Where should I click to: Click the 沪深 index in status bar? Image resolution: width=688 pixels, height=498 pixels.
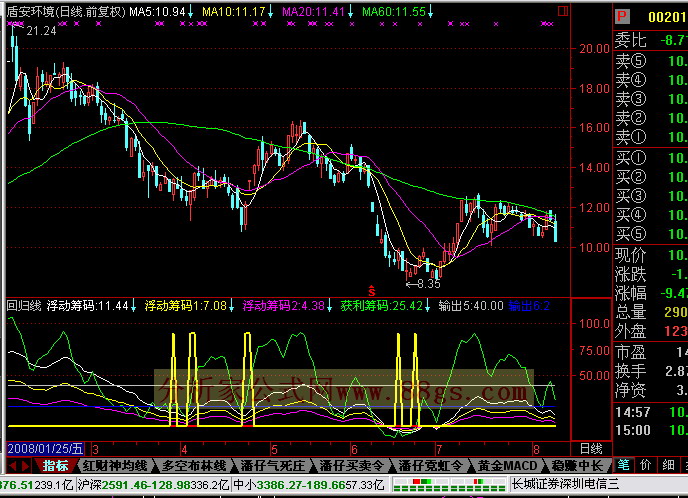click(153, 485)
